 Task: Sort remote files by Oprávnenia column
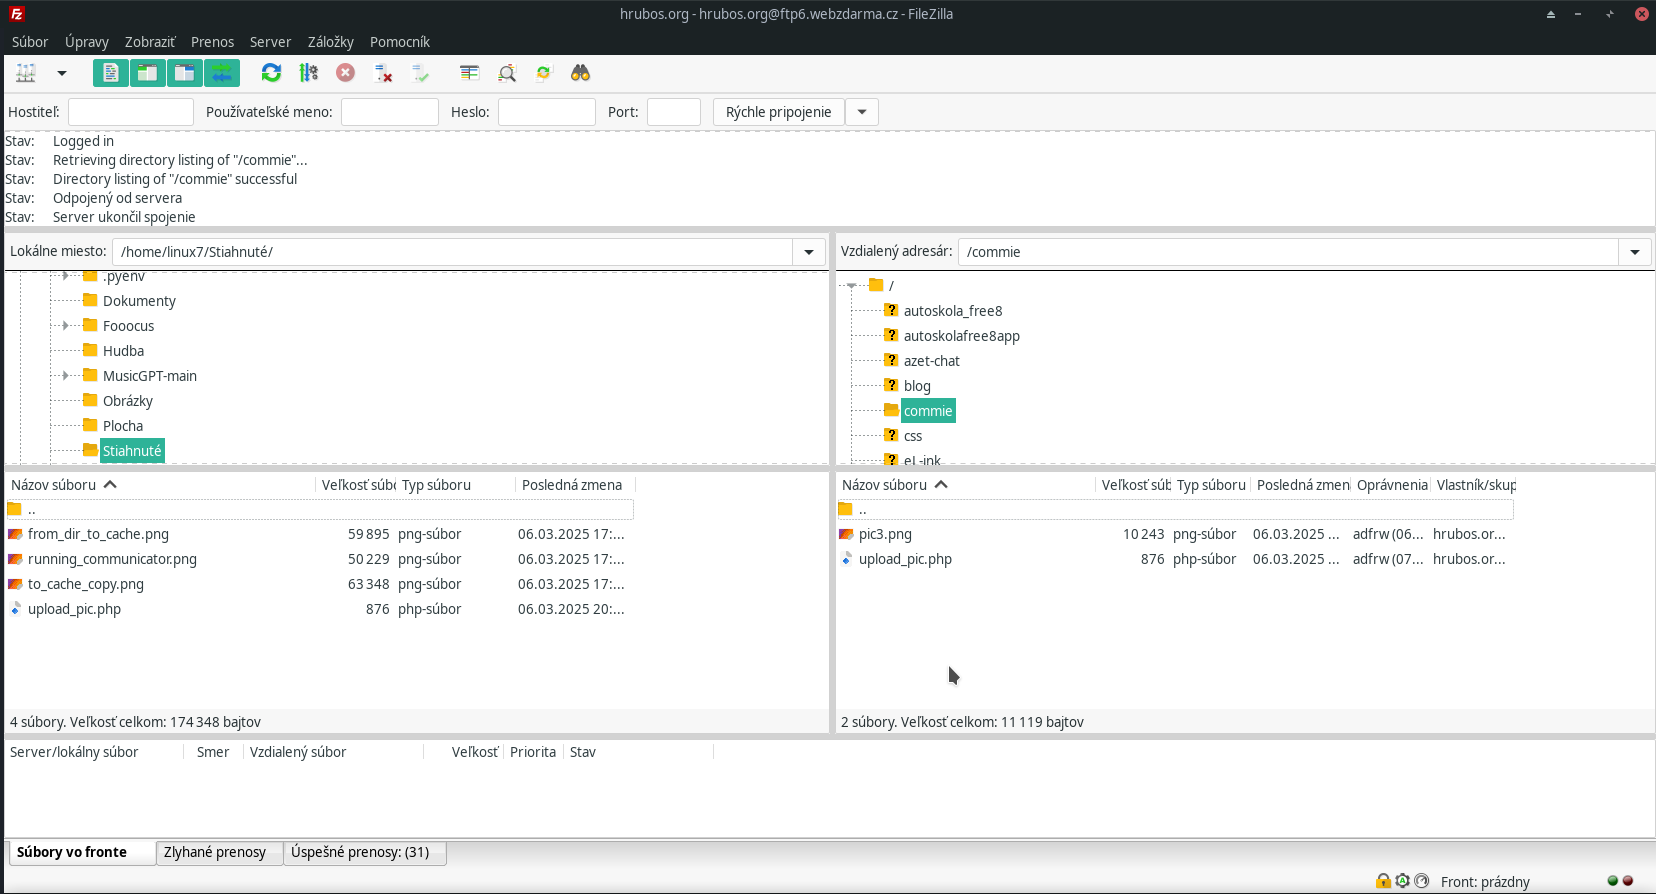(1391, 485)
